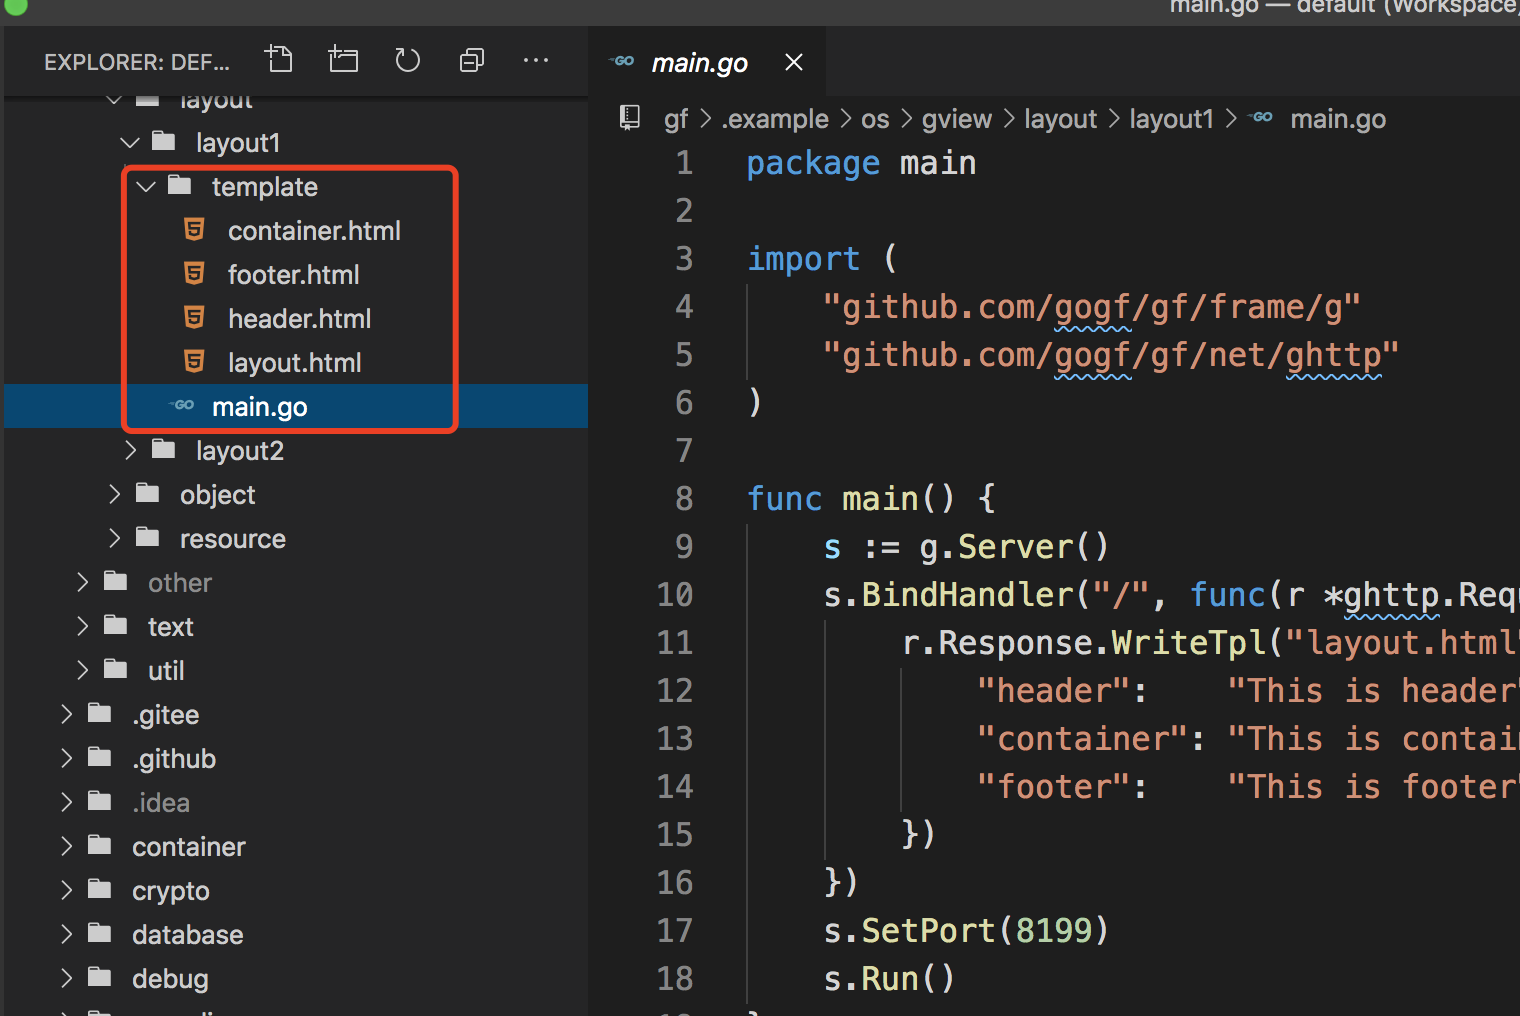Refresh the Explorer view

[x=407, y=59]
